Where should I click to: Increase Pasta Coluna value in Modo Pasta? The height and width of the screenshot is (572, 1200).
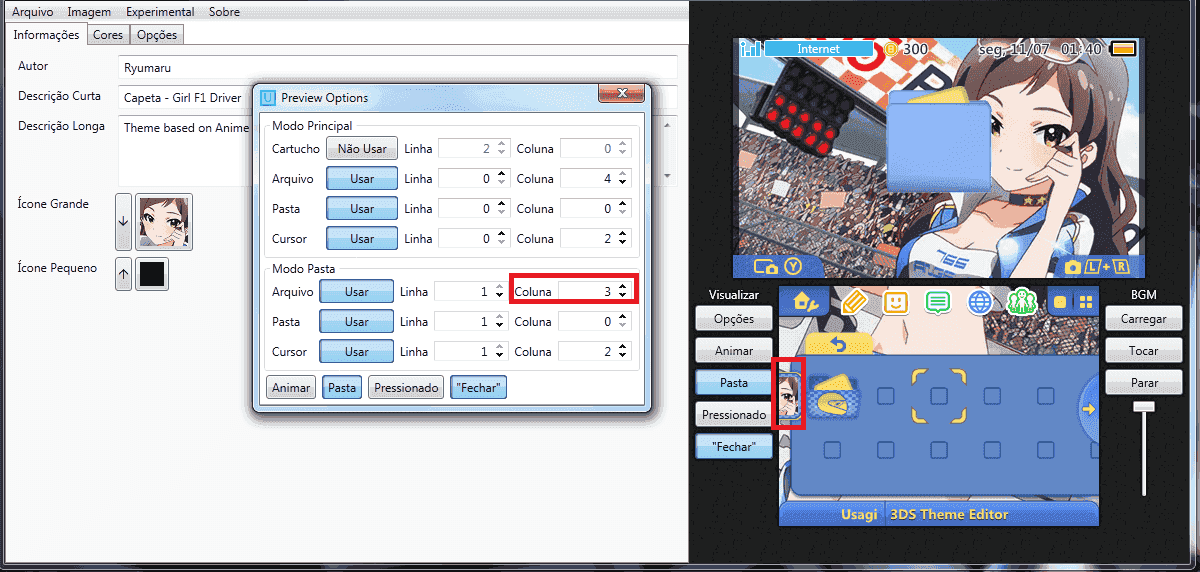pos(624,317)
